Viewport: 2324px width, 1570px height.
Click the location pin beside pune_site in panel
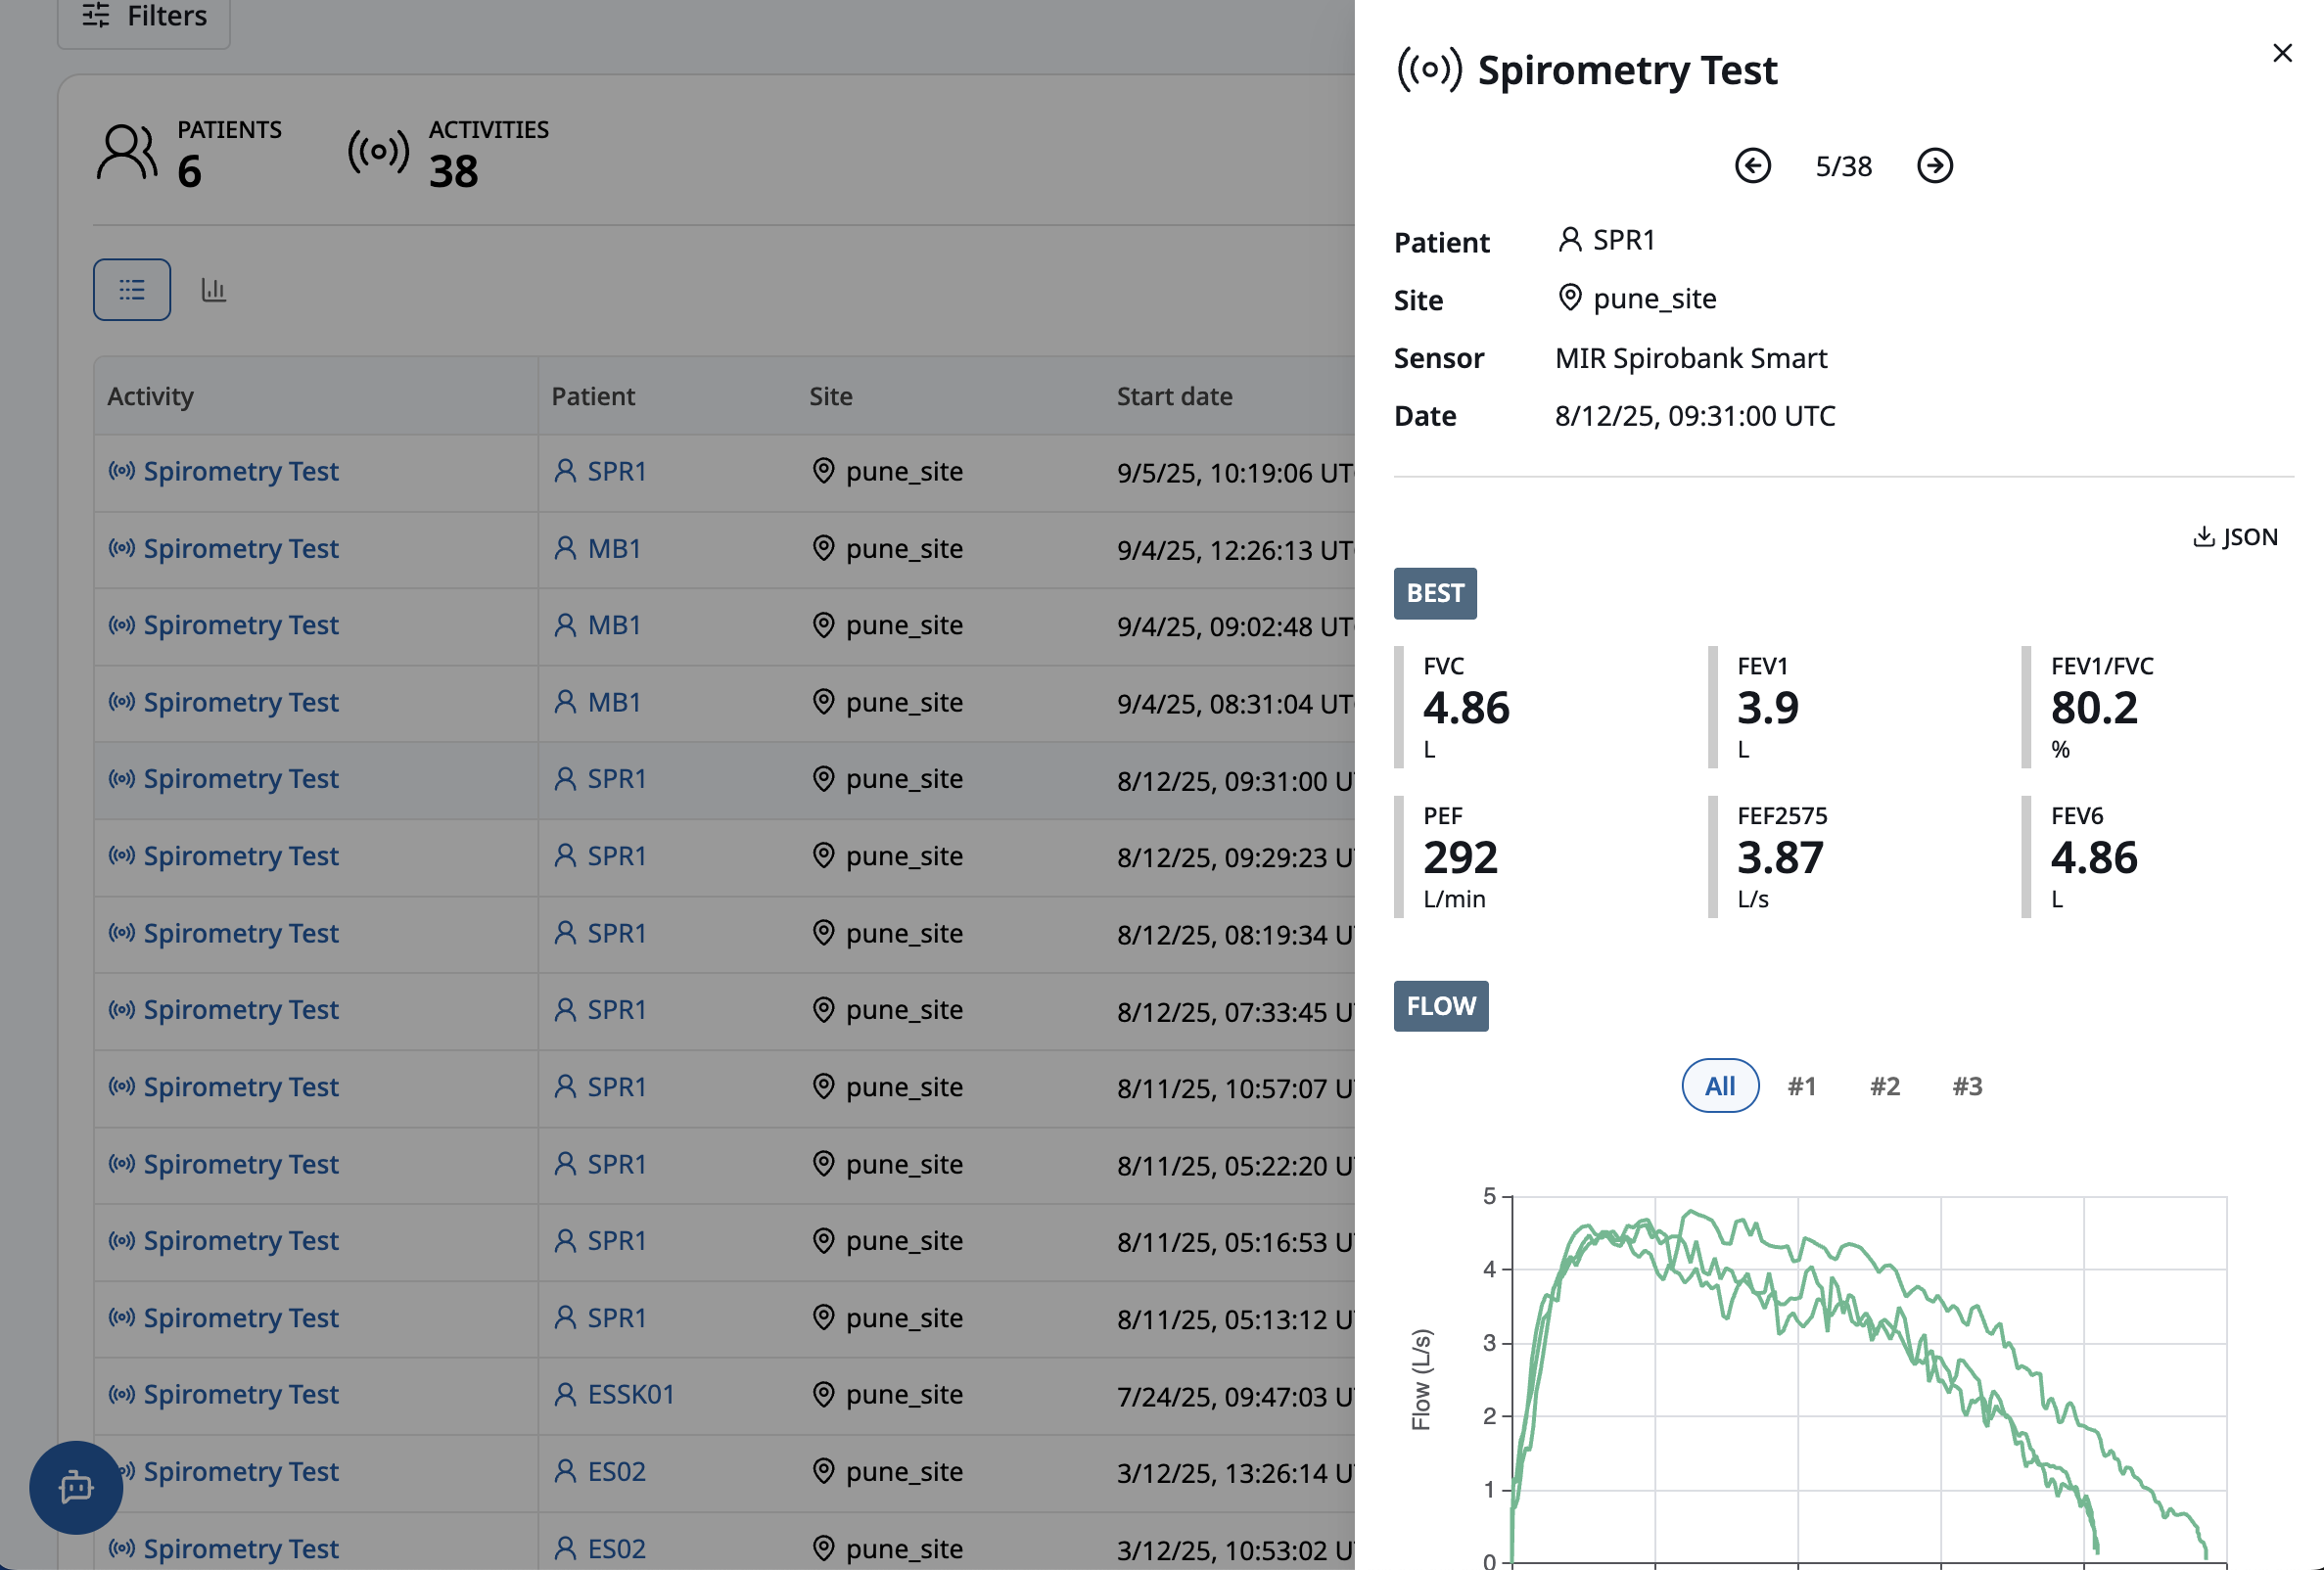coord(1569,298)
